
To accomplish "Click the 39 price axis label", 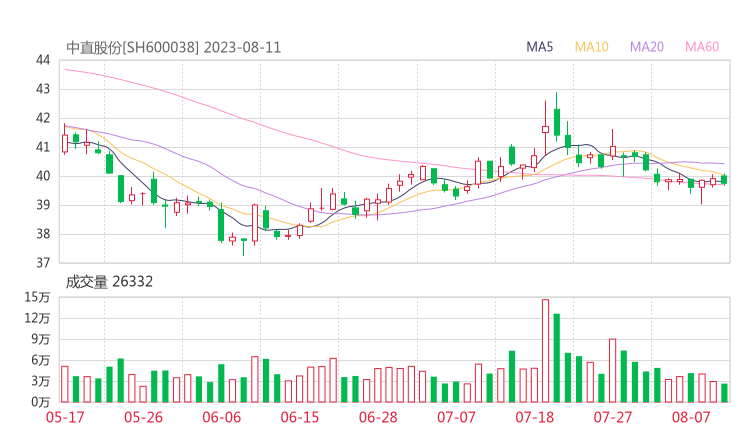I will coord(42,205).
